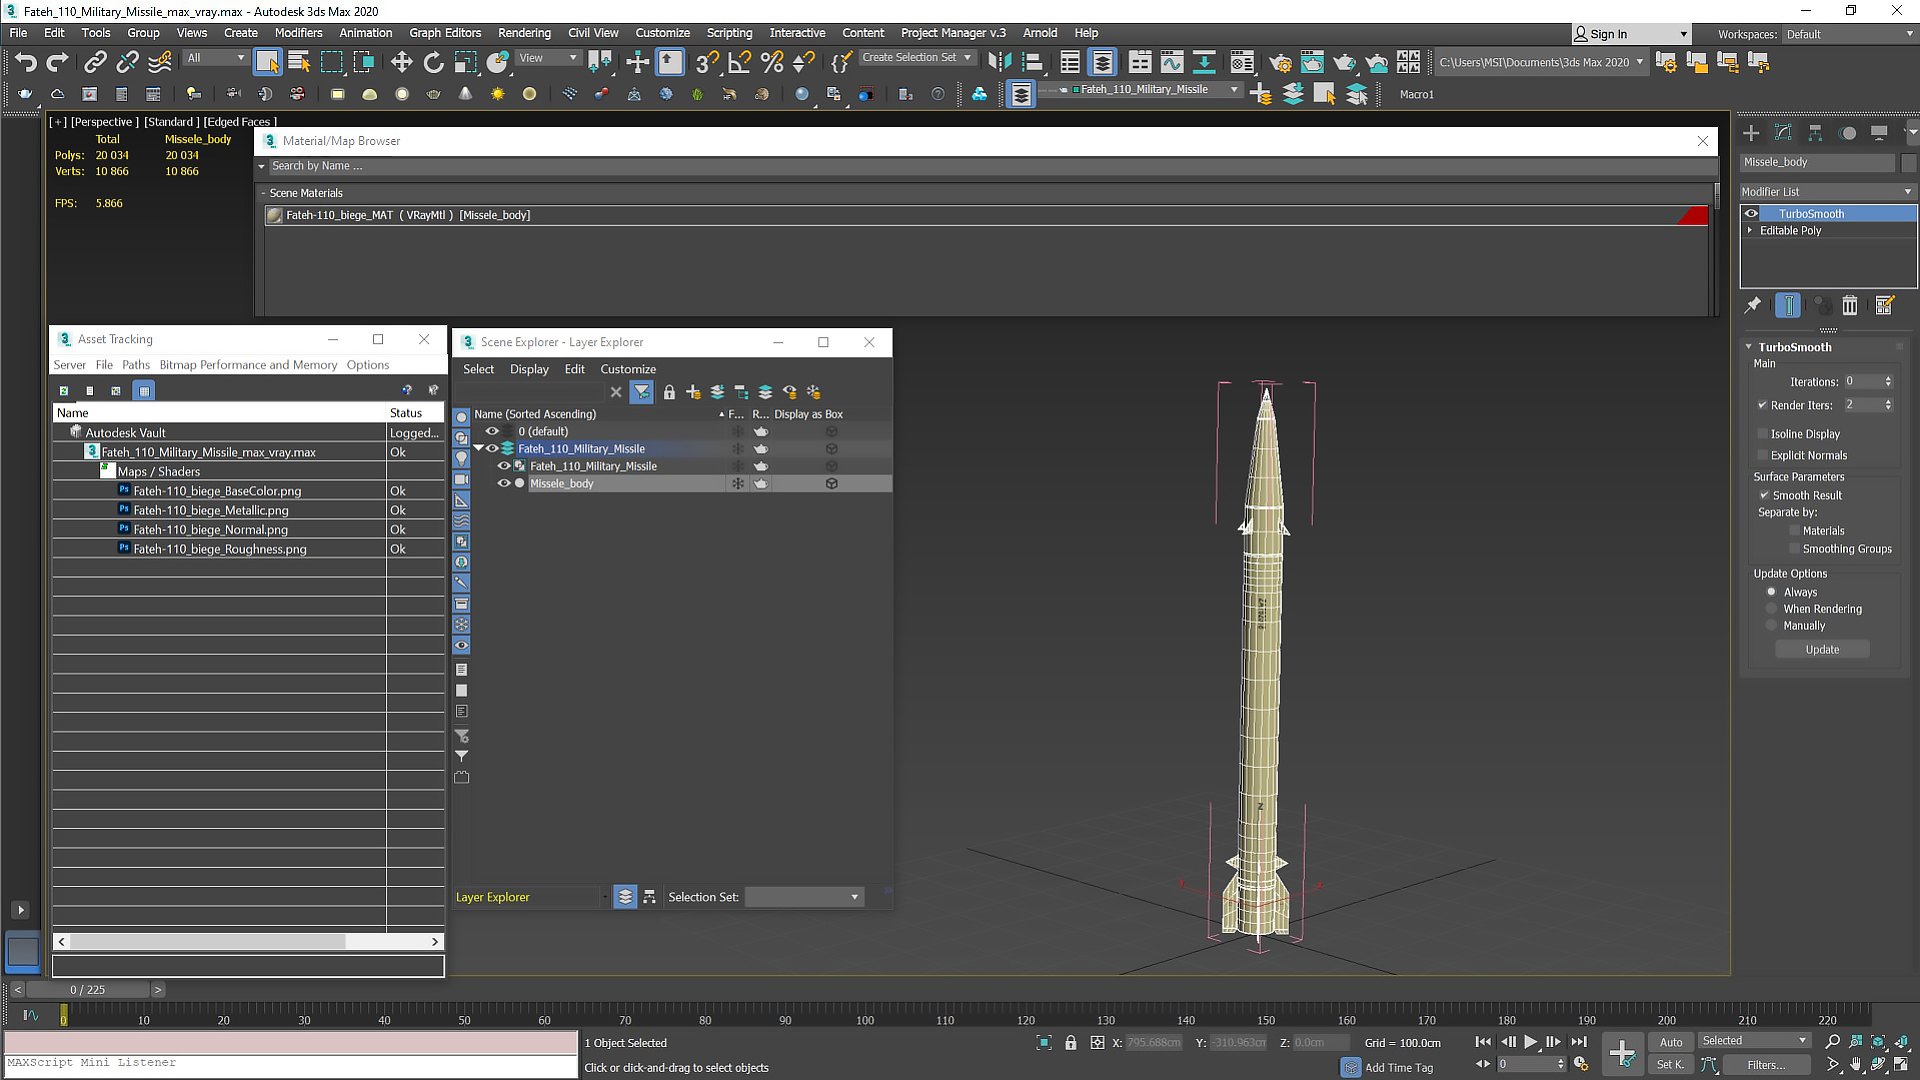Choose the Select and Move tool
This screenshot has width=1920, height=1080.
401,62
